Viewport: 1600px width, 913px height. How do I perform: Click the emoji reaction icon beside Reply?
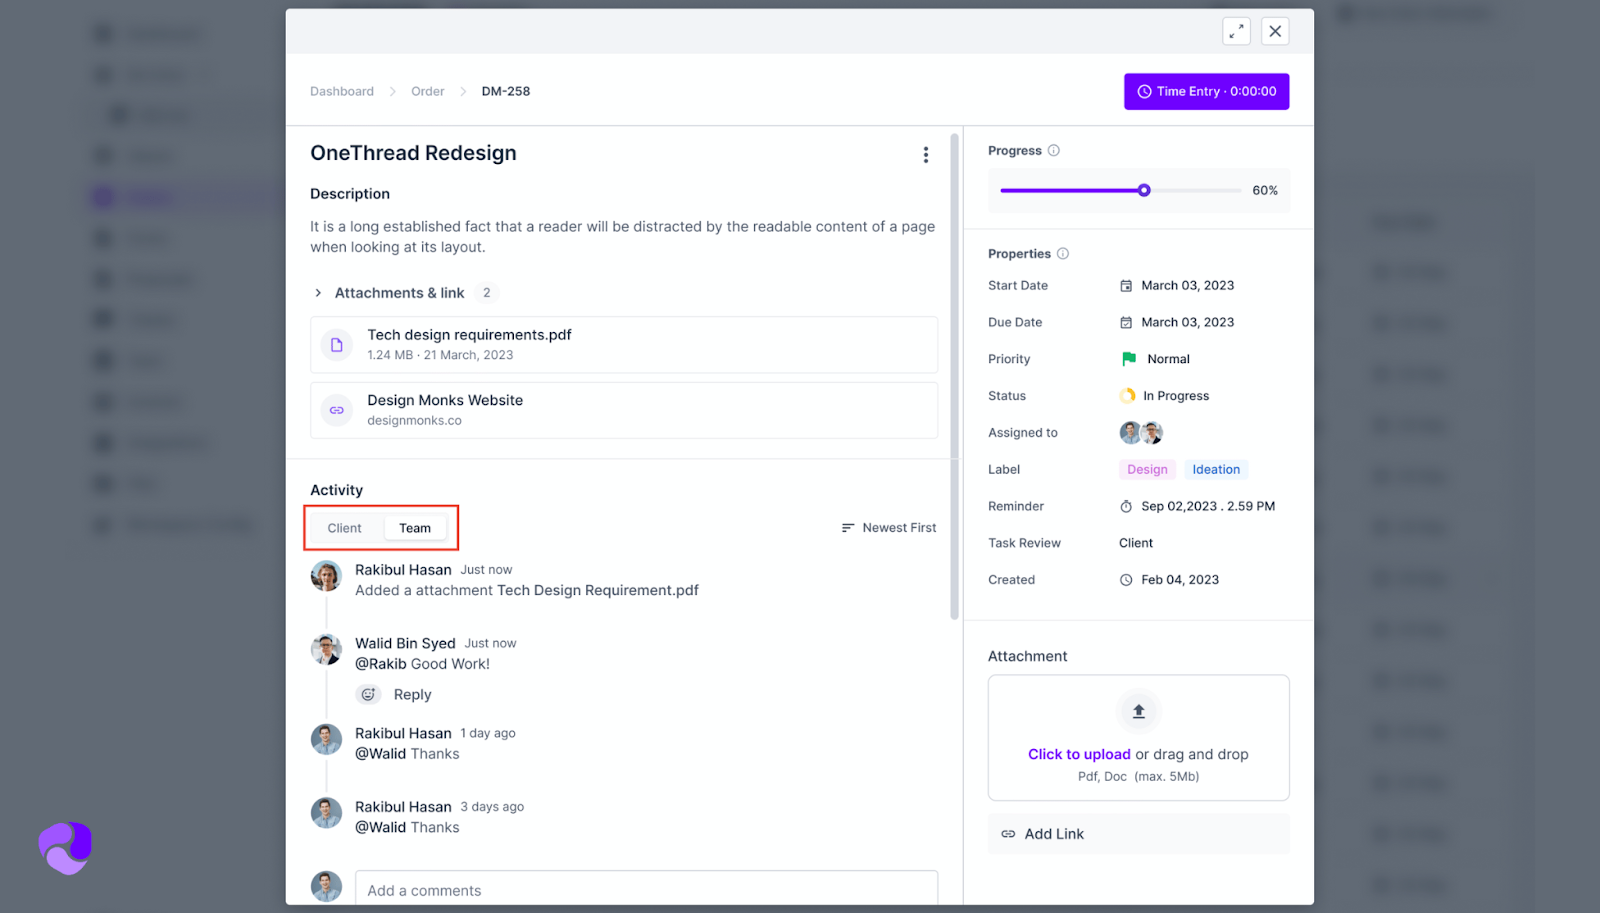tap(368, 695)
